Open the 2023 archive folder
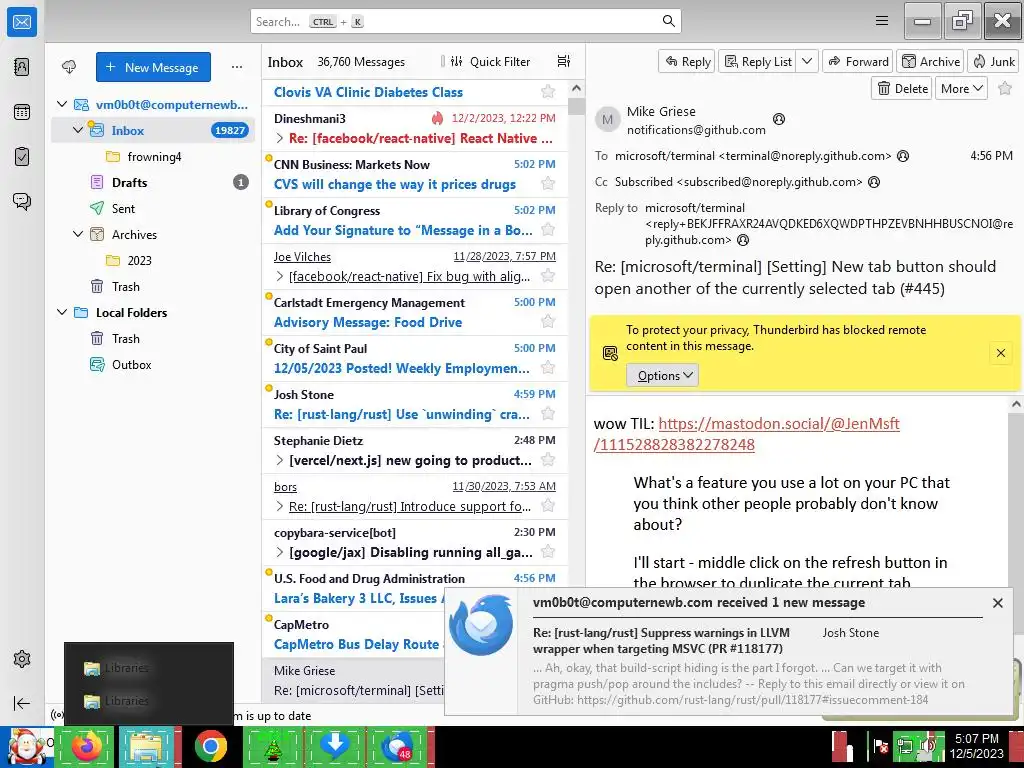The image size is (1024, 768). click(153, 260)
